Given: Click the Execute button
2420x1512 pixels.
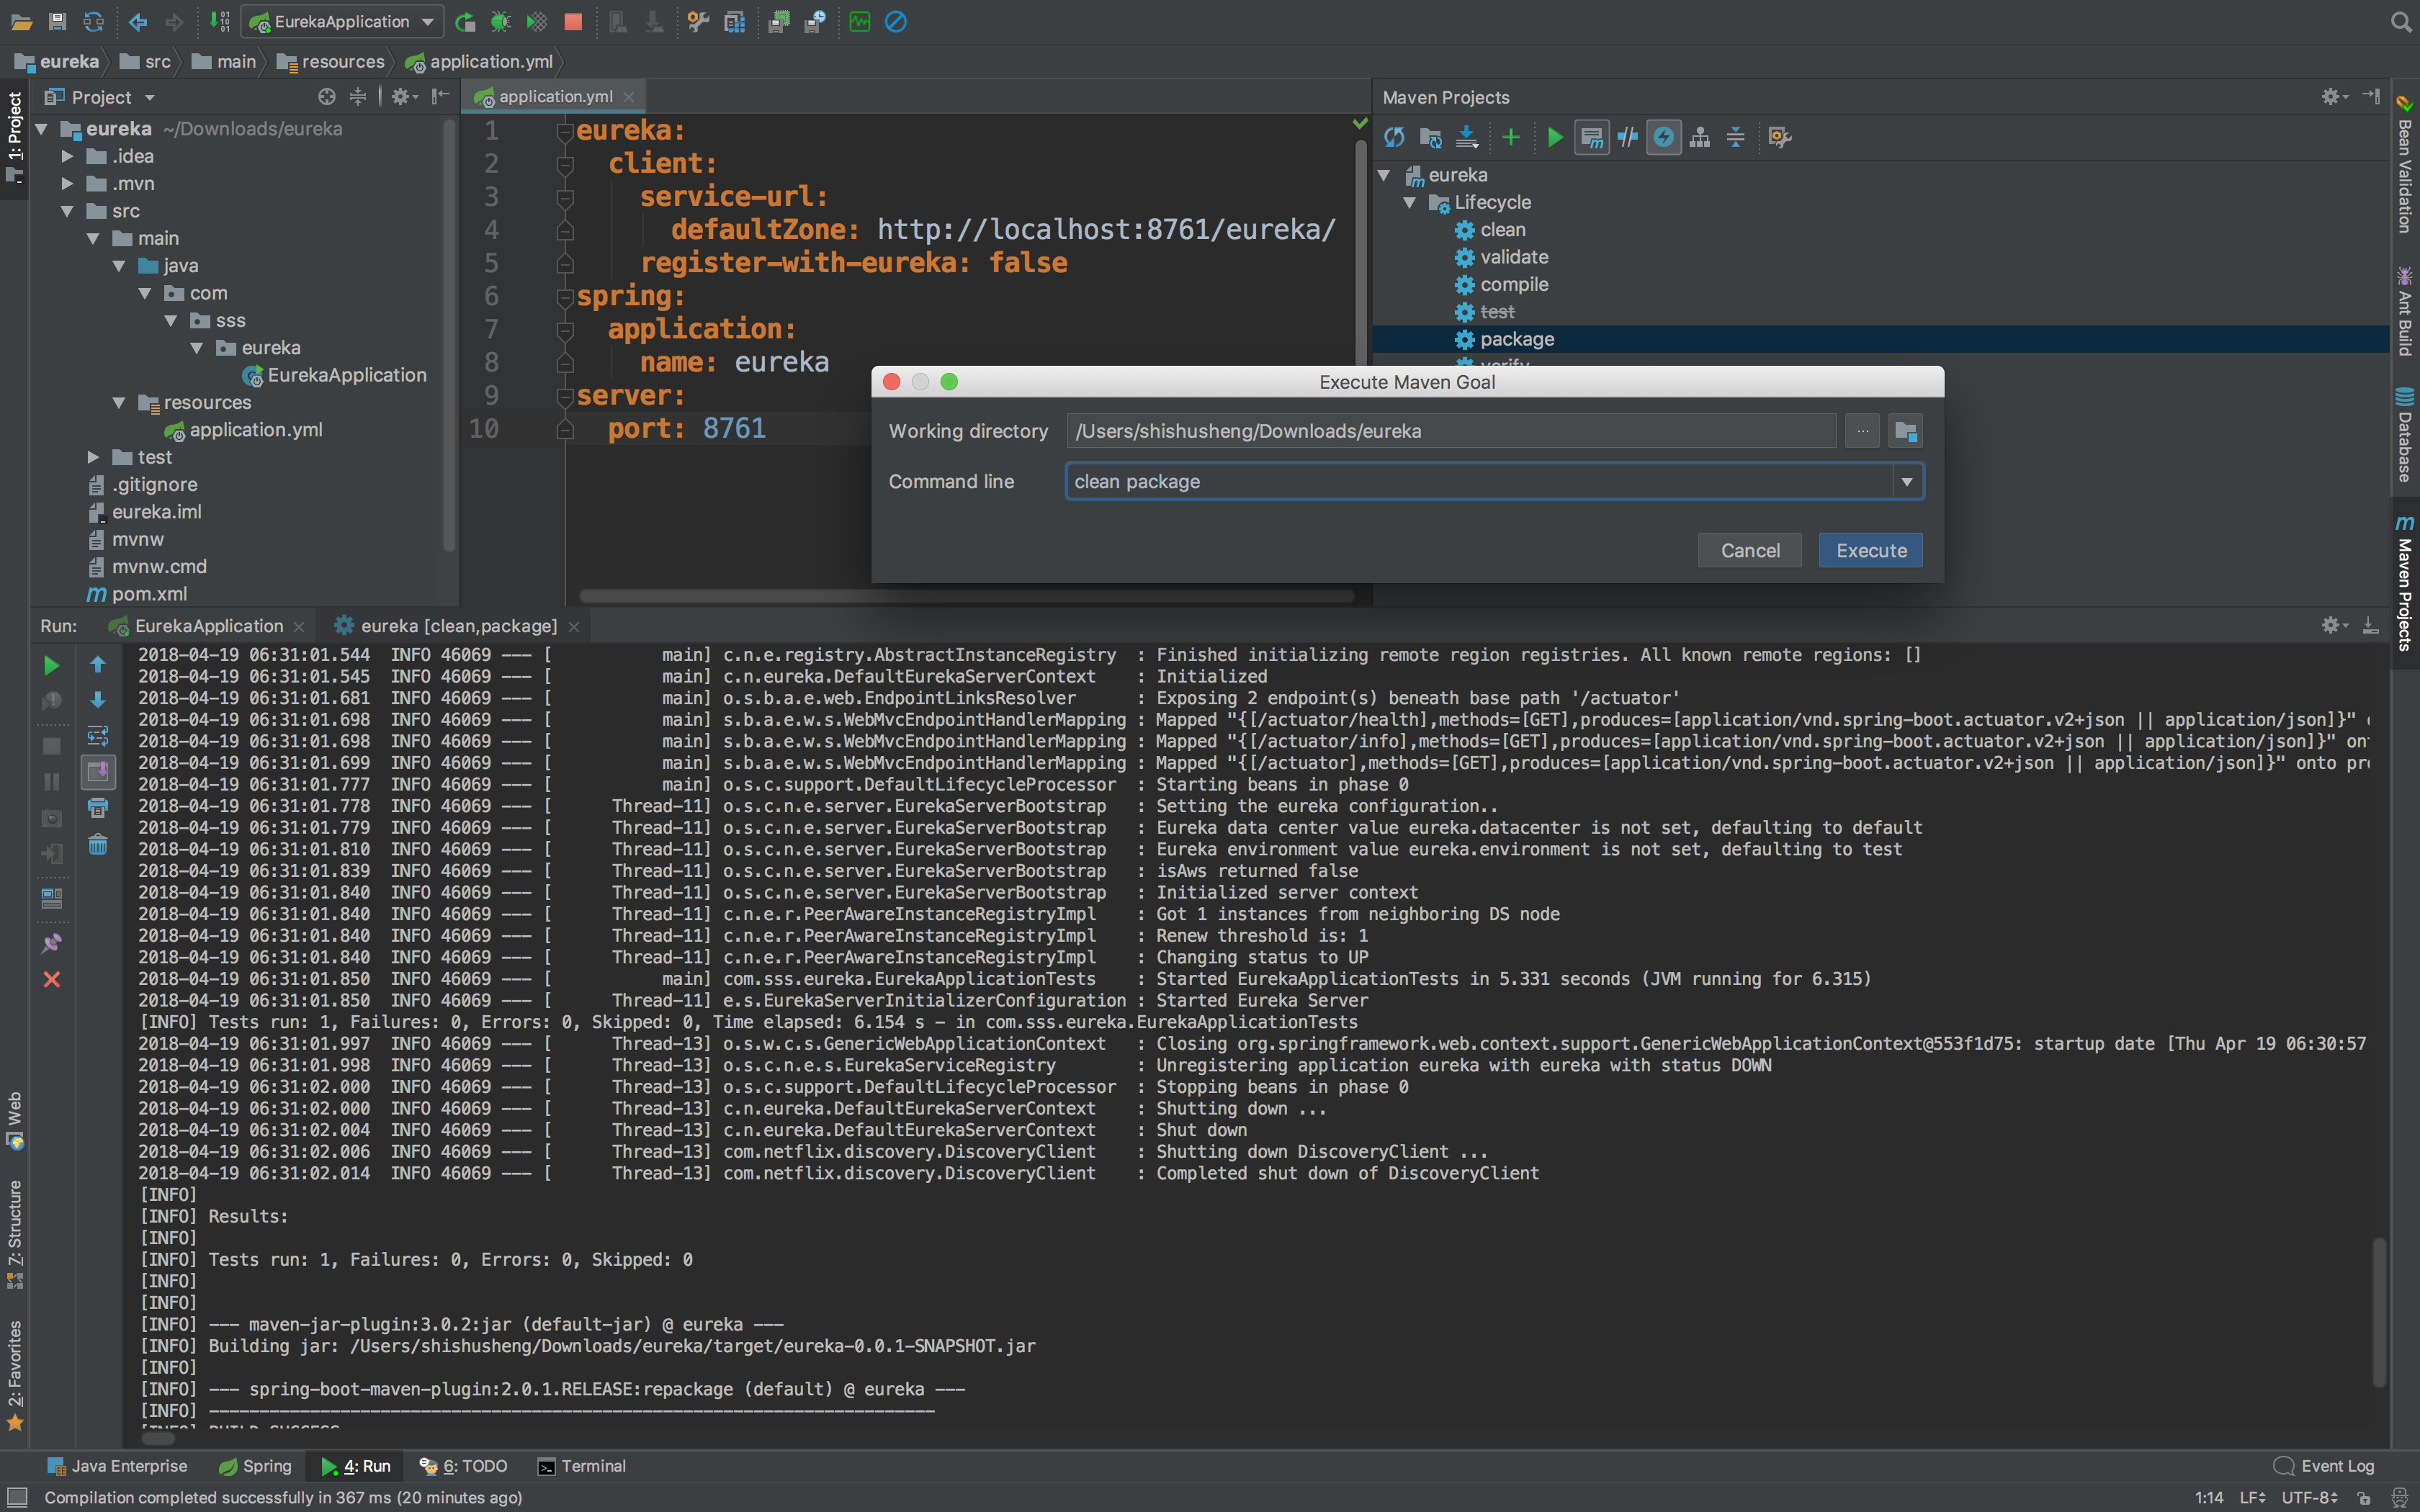Looking at the screenshot, I should pyautogui.click(x=1870, y=551).
